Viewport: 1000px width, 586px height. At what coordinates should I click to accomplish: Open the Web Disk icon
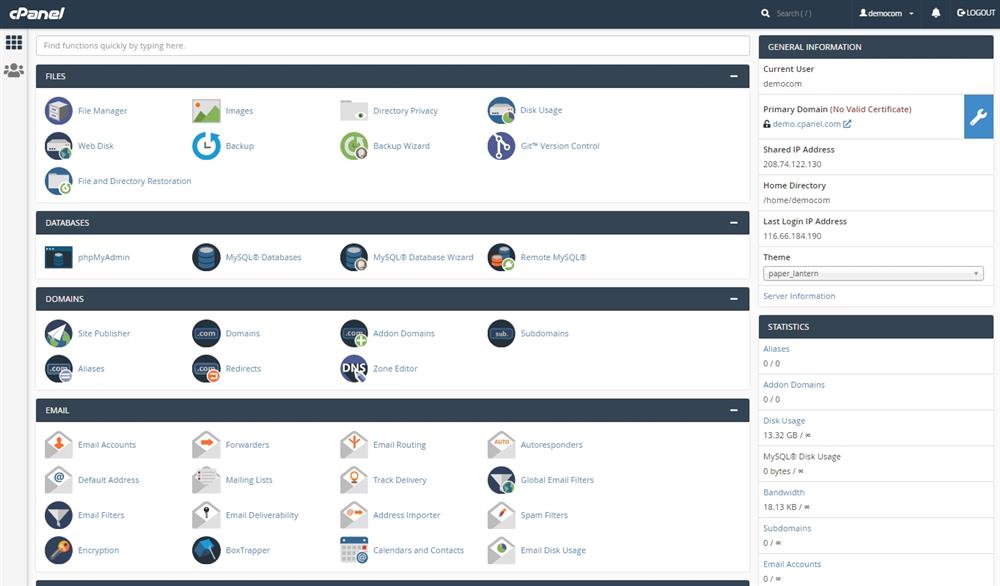point(59,146)
